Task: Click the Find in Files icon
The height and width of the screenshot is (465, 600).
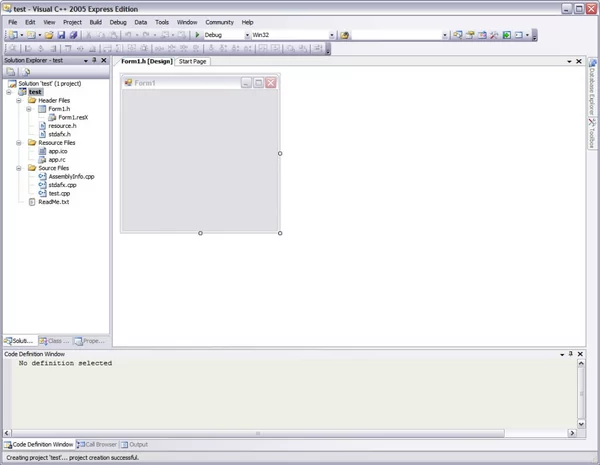Action: coord(345,35)
